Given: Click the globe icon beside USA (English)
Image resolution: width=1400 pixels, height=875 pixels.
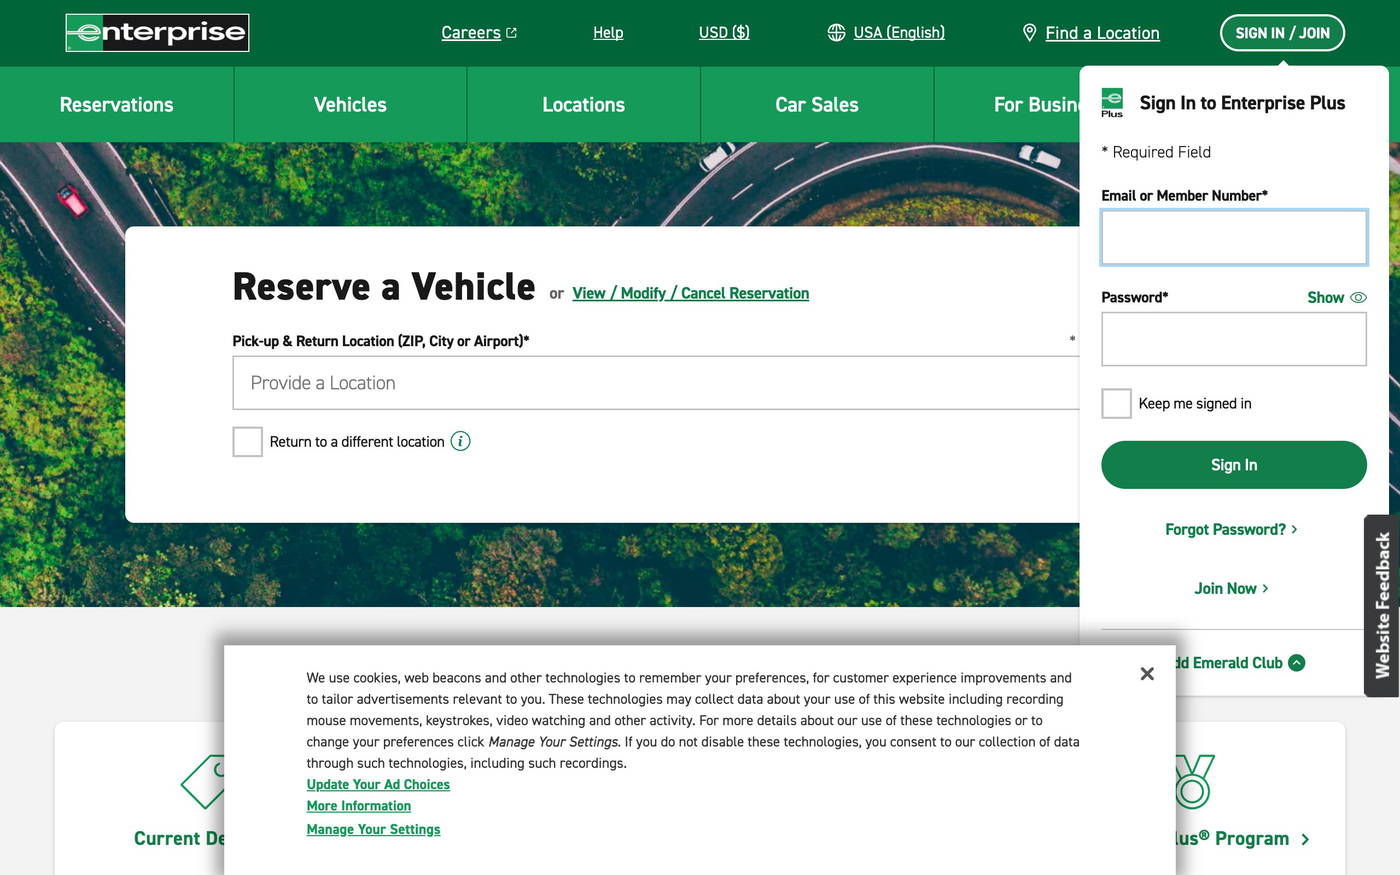Looking at the screenshot, I should (x=836, y=32).
